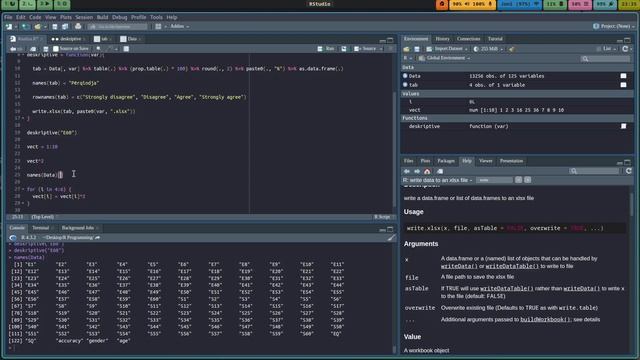Switch to the Terminal tab
Screen dimensions: 640x360
40,228
